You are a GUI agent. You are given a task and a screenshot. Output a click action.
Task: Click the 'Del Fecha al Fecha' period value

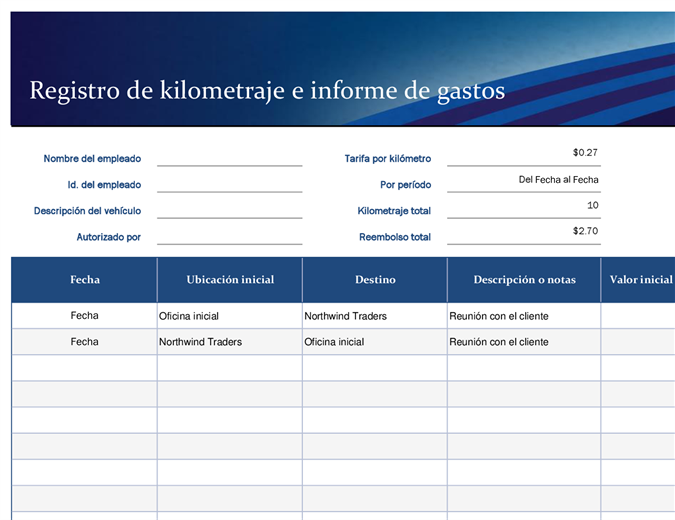[558, 180]
